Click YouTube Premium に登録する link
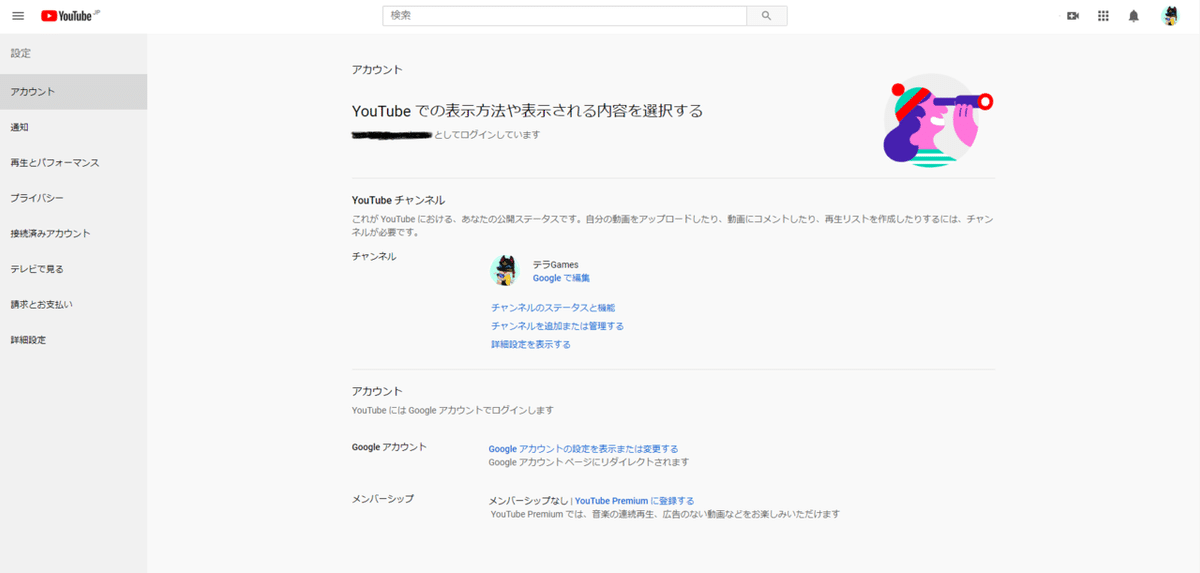The height and width of the screenshot is (573, 1200). (x=634, y=501)
